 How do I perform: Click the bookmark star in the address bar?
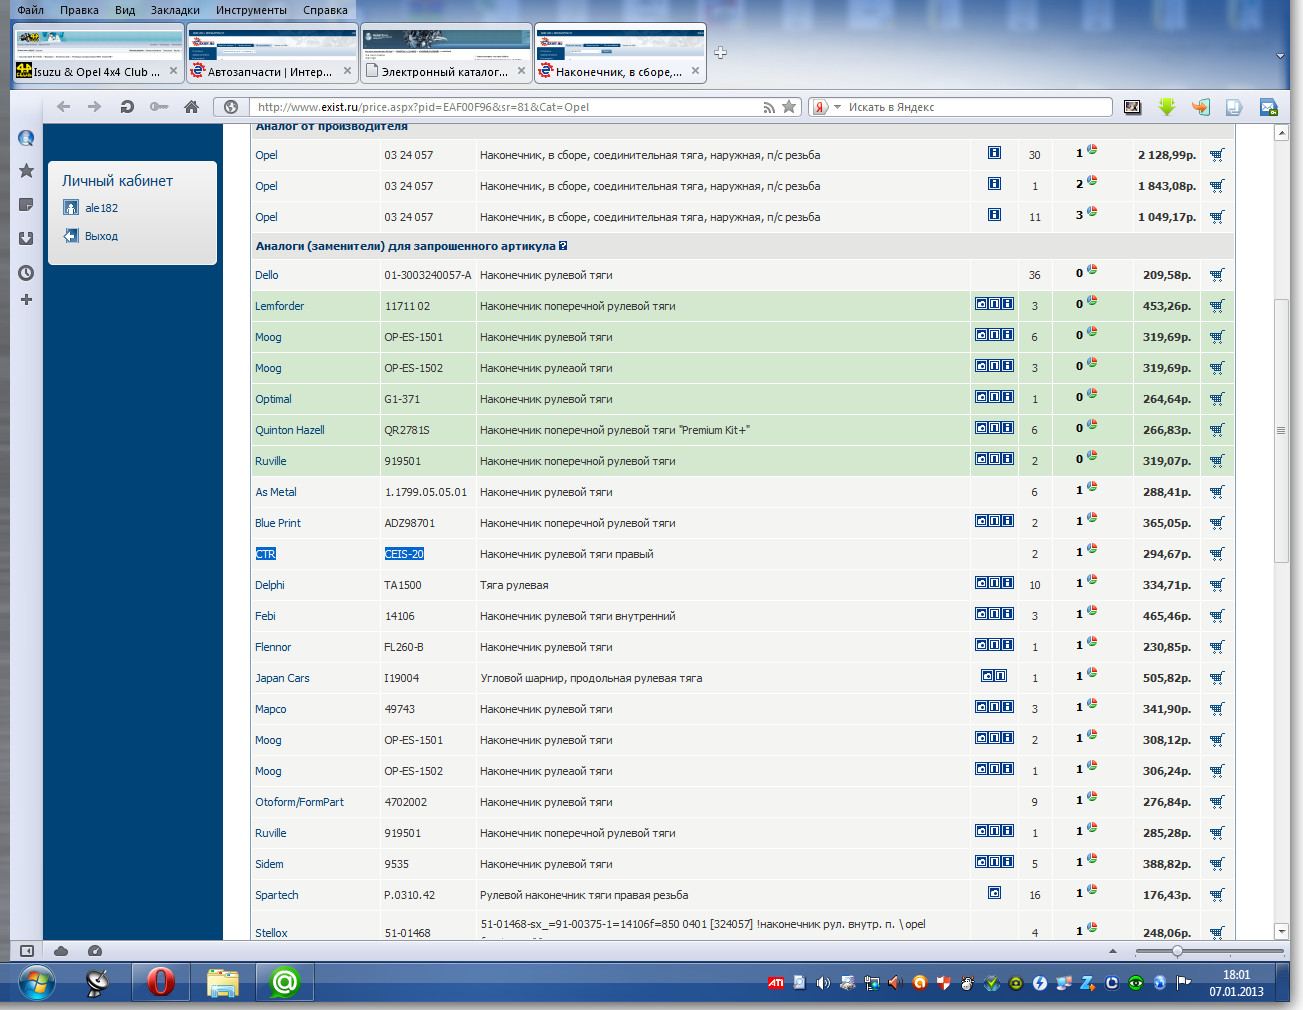pos(789,107)
